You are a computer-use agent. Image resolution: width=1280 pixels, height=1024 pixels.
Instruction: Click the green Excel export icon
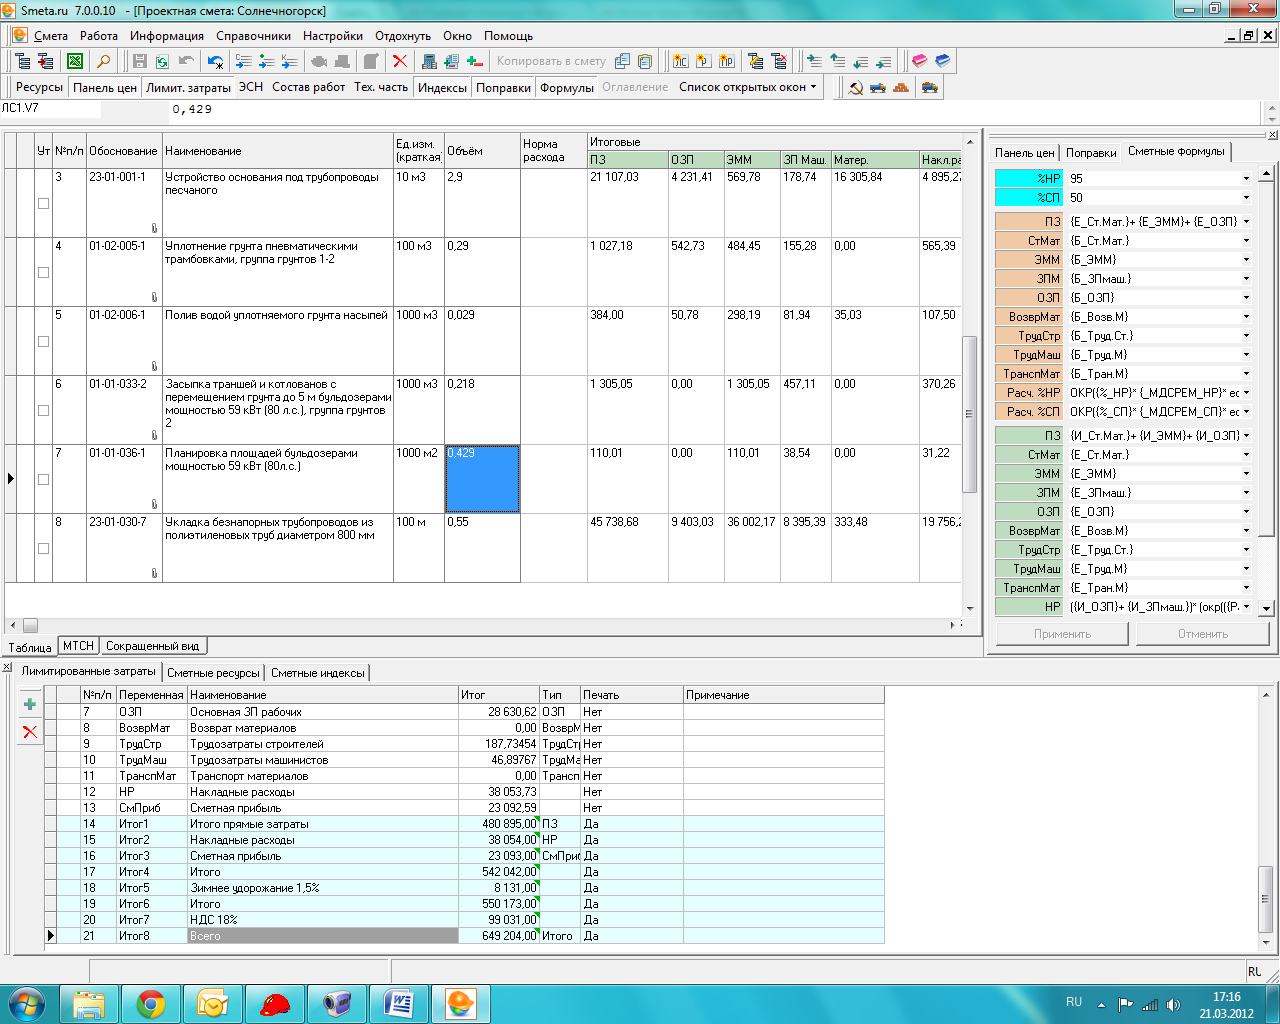75,61
